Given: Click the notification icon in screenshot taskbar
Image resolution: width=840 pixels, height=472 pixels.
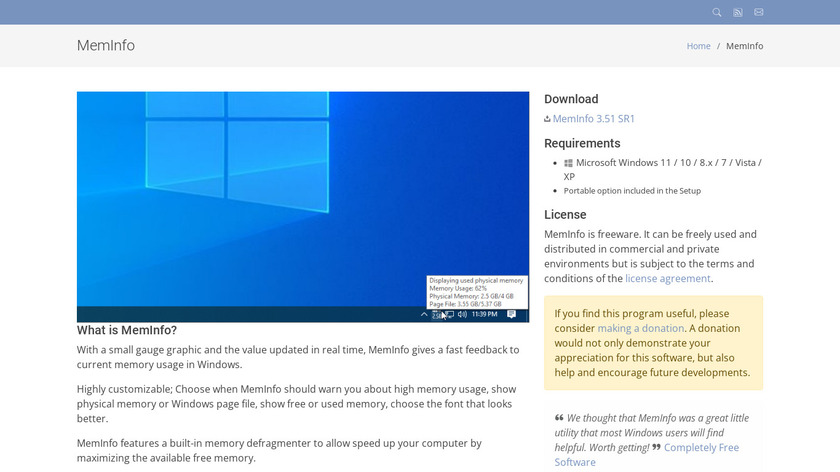Looking at the screenshot, I should coord(512,314).
